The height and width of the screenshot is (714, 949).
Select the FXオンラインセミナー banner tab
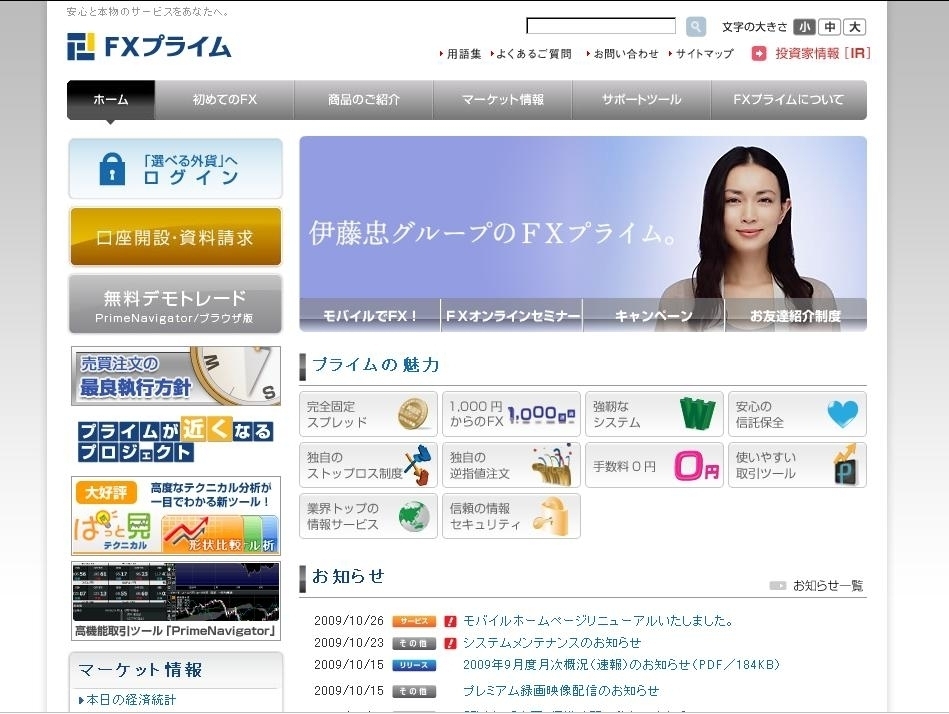tap(512, 315)
